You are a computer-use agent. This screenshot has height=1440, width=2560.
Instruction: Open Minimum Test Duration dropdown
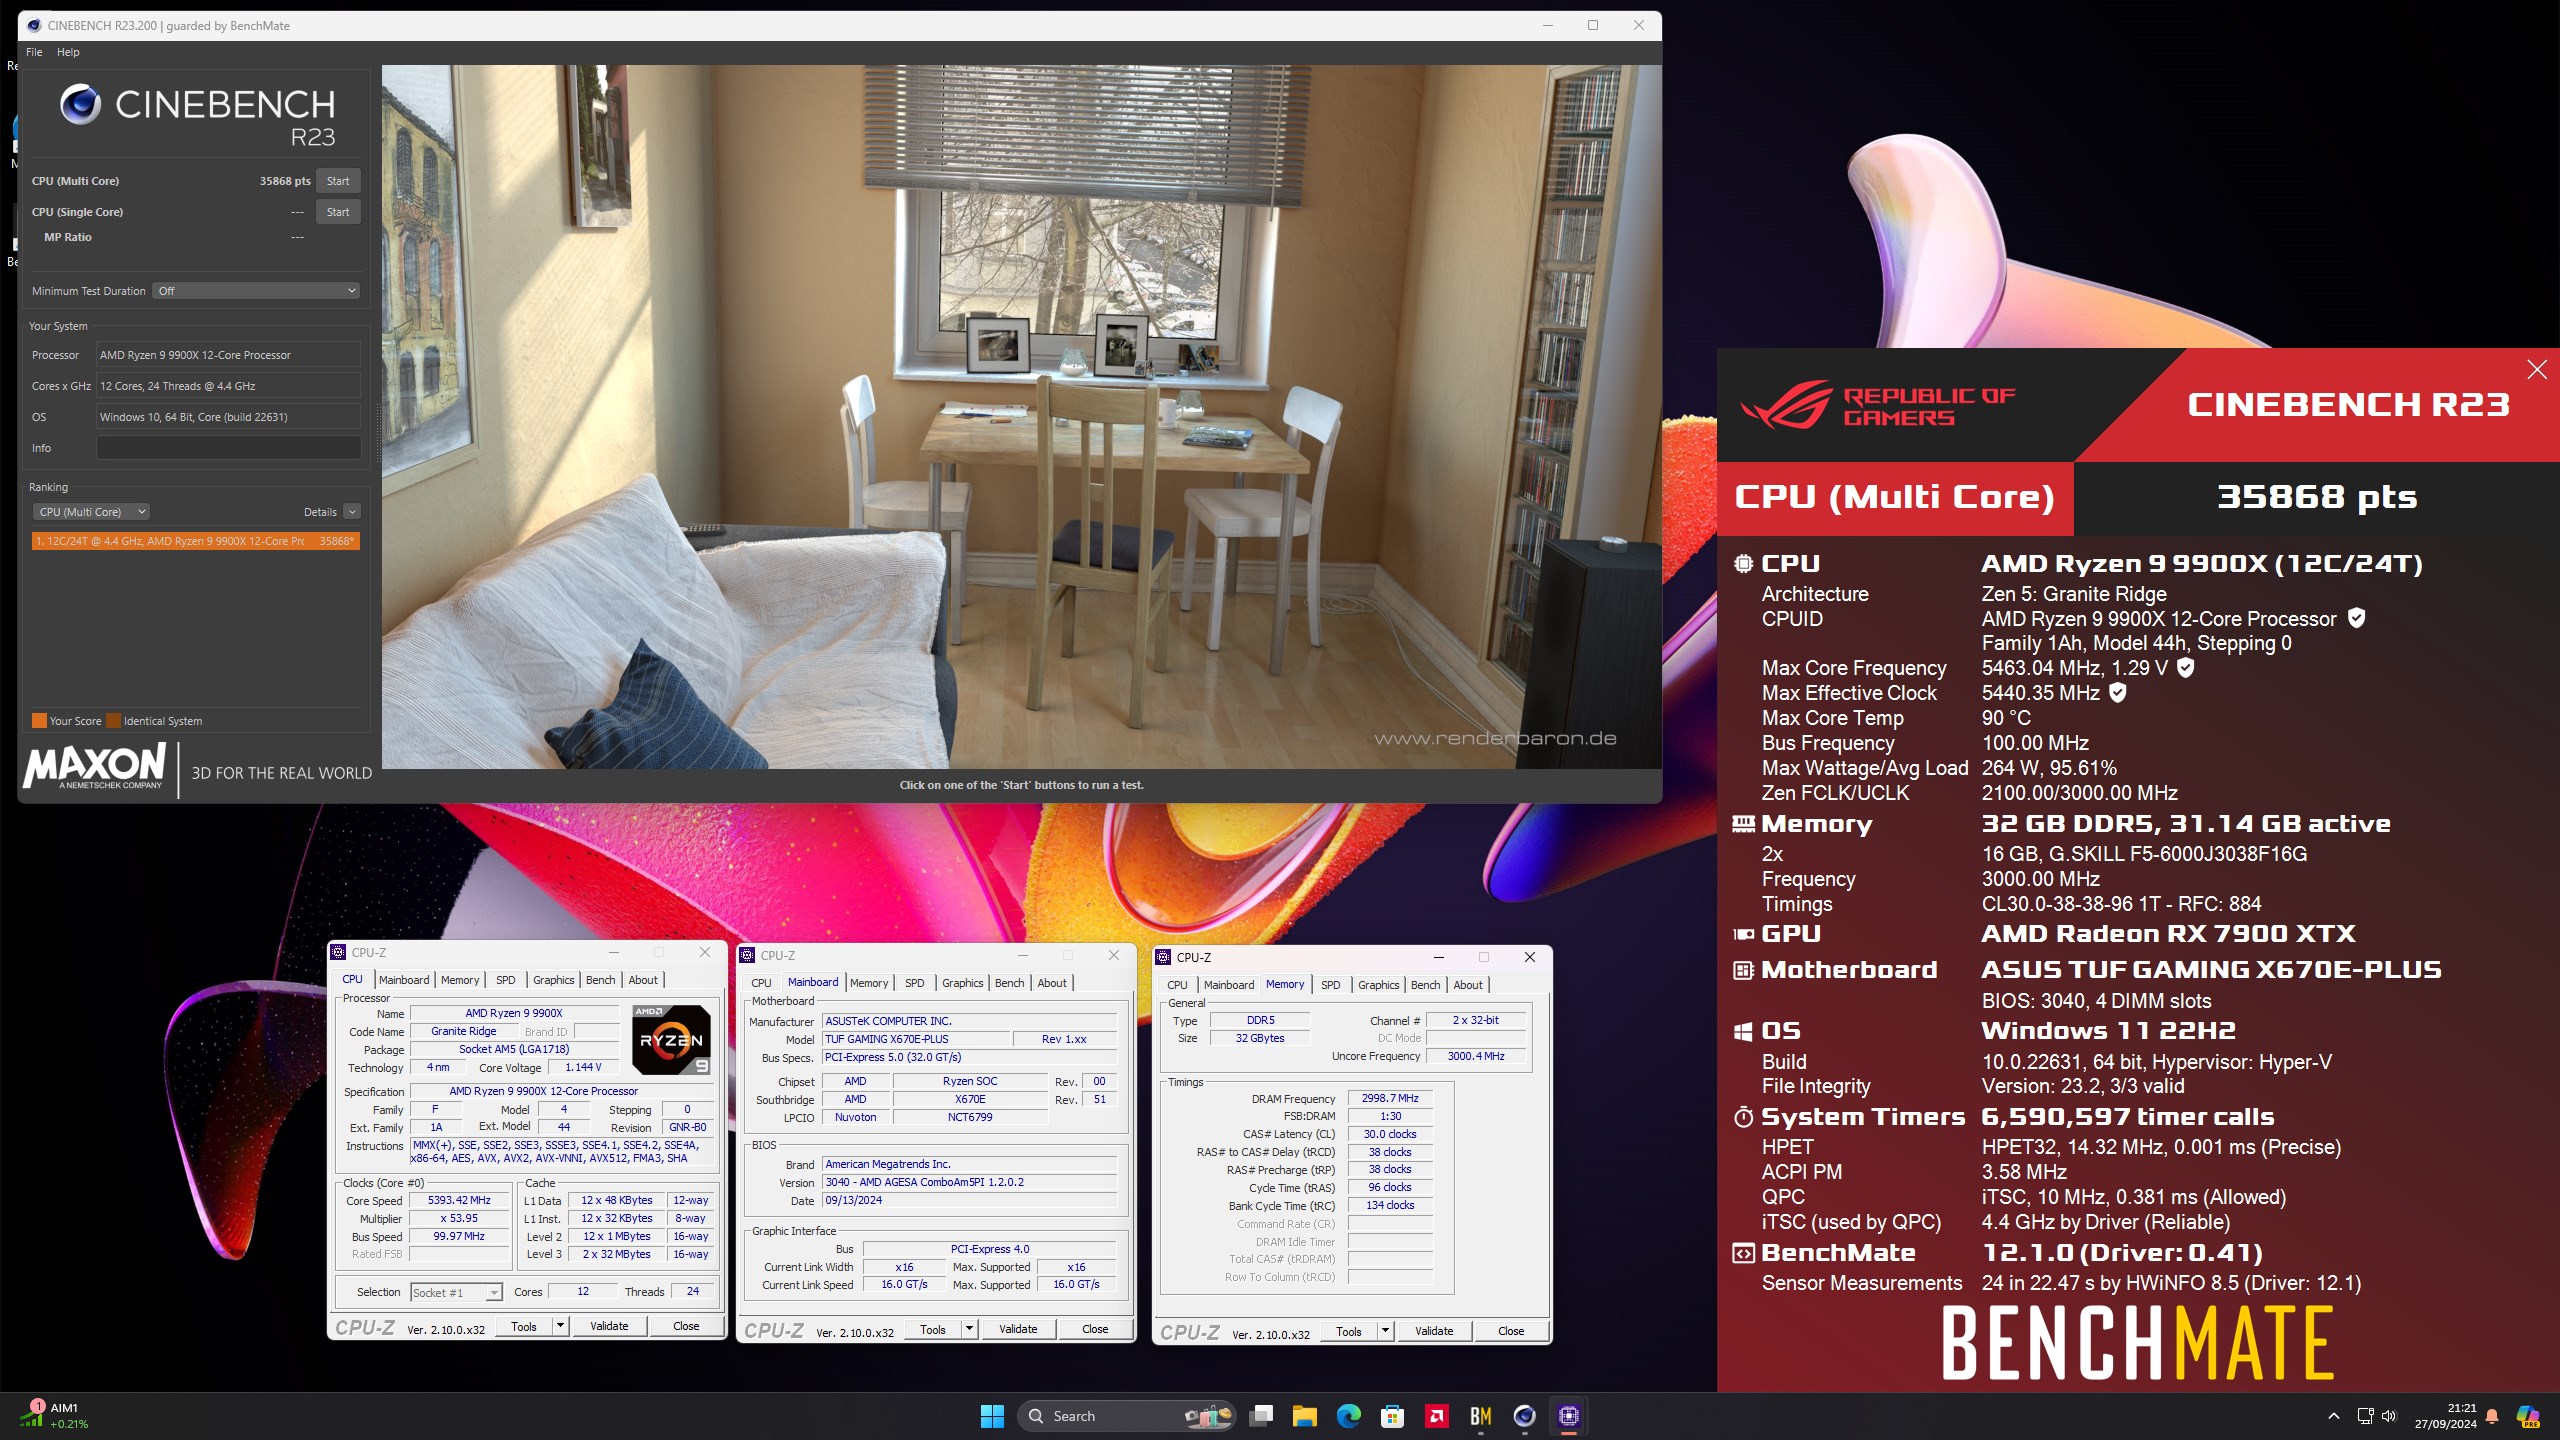coord(256,291)
